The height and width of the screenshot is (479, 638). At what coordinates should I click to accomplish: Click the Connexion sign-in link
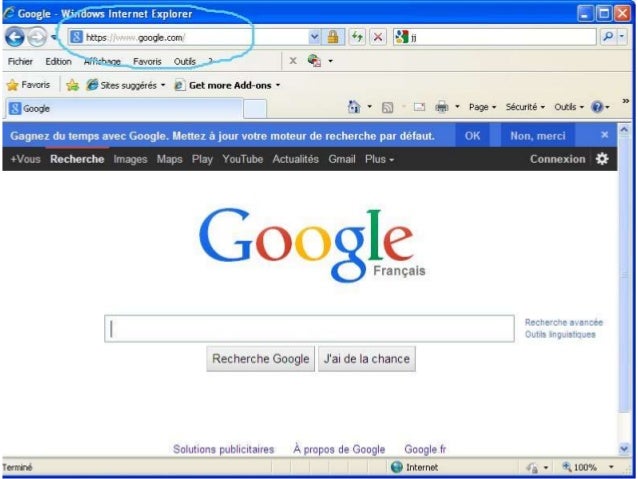coord(557,159)
